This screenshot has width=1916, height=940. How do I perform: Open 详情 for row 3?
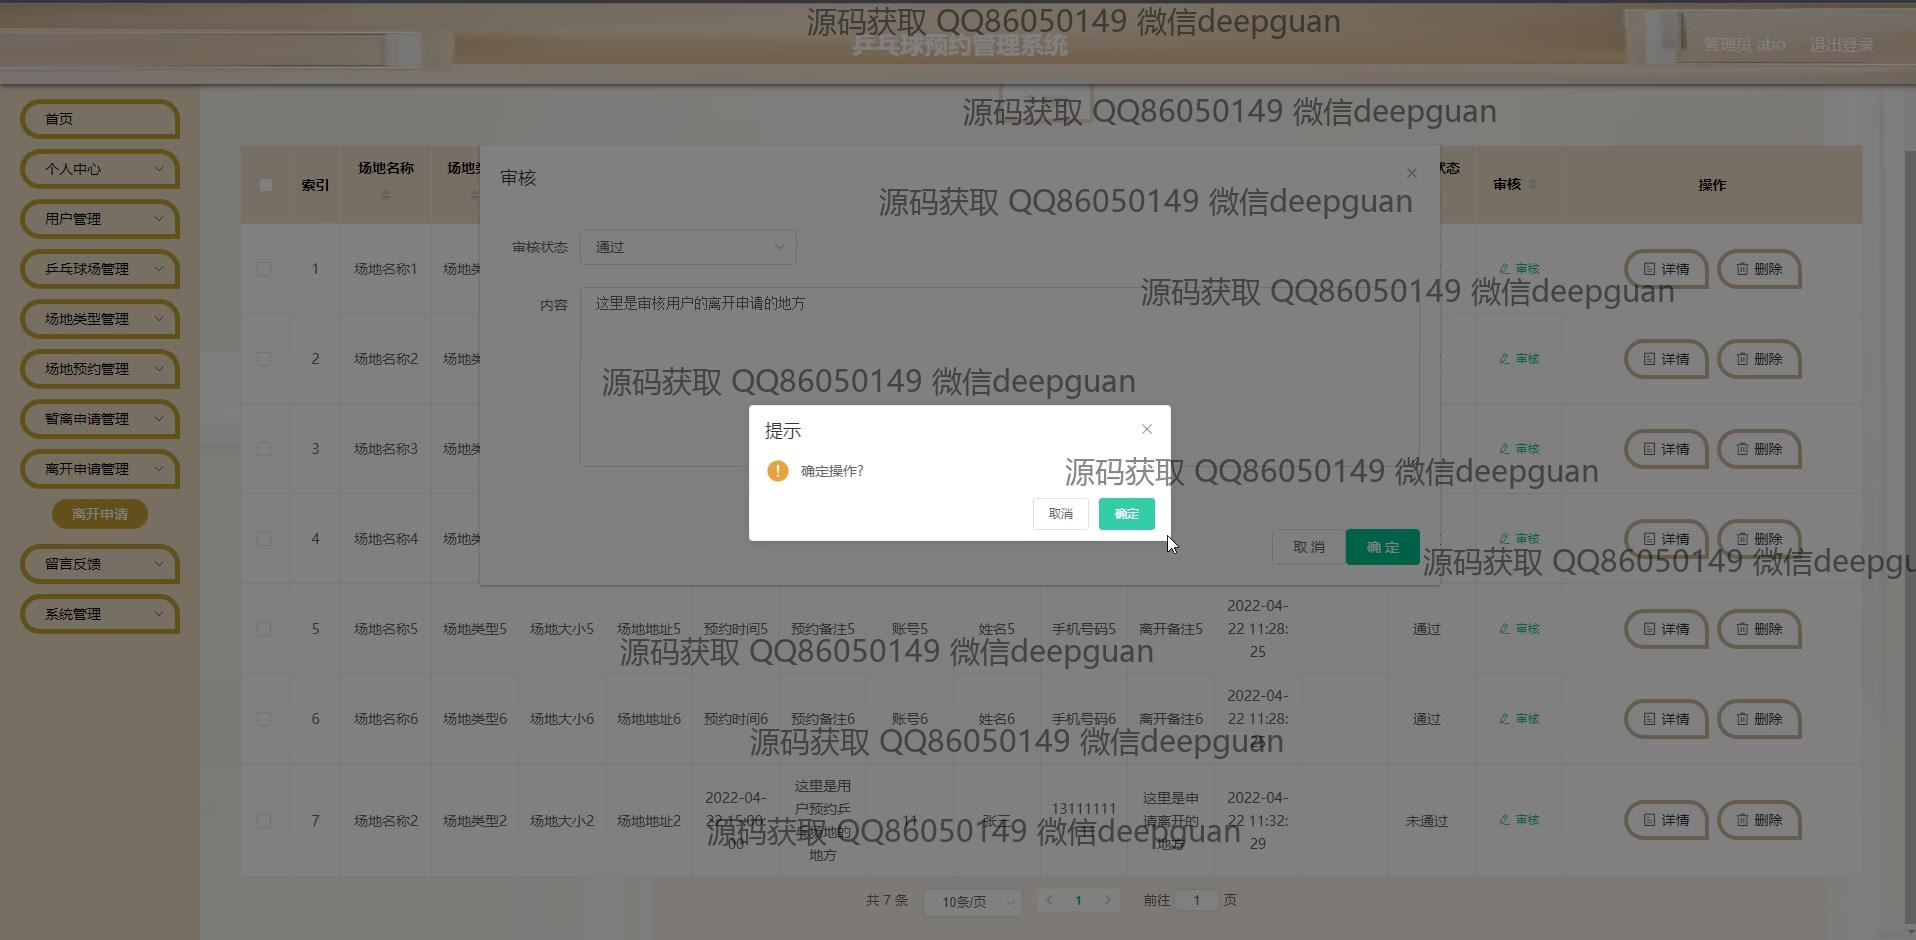pyautogui.click(x=1666, y=449)
